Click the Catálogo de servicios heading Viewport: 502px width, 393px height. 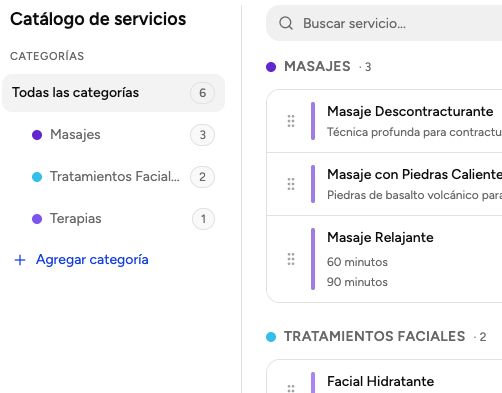pyautogui.click(x=98, y=19)
